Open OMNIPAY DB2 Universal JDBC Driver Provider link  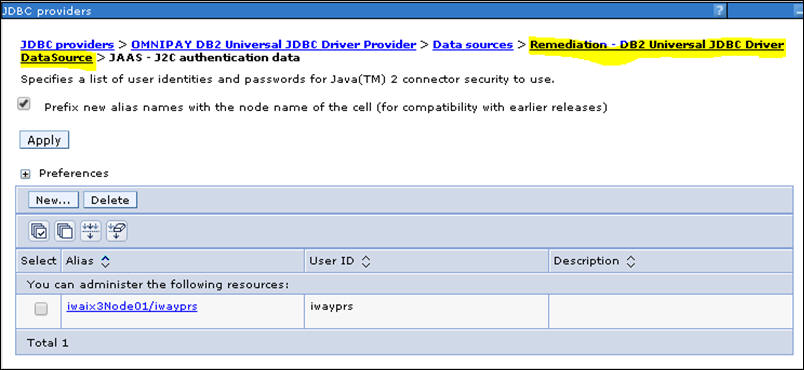273,45
